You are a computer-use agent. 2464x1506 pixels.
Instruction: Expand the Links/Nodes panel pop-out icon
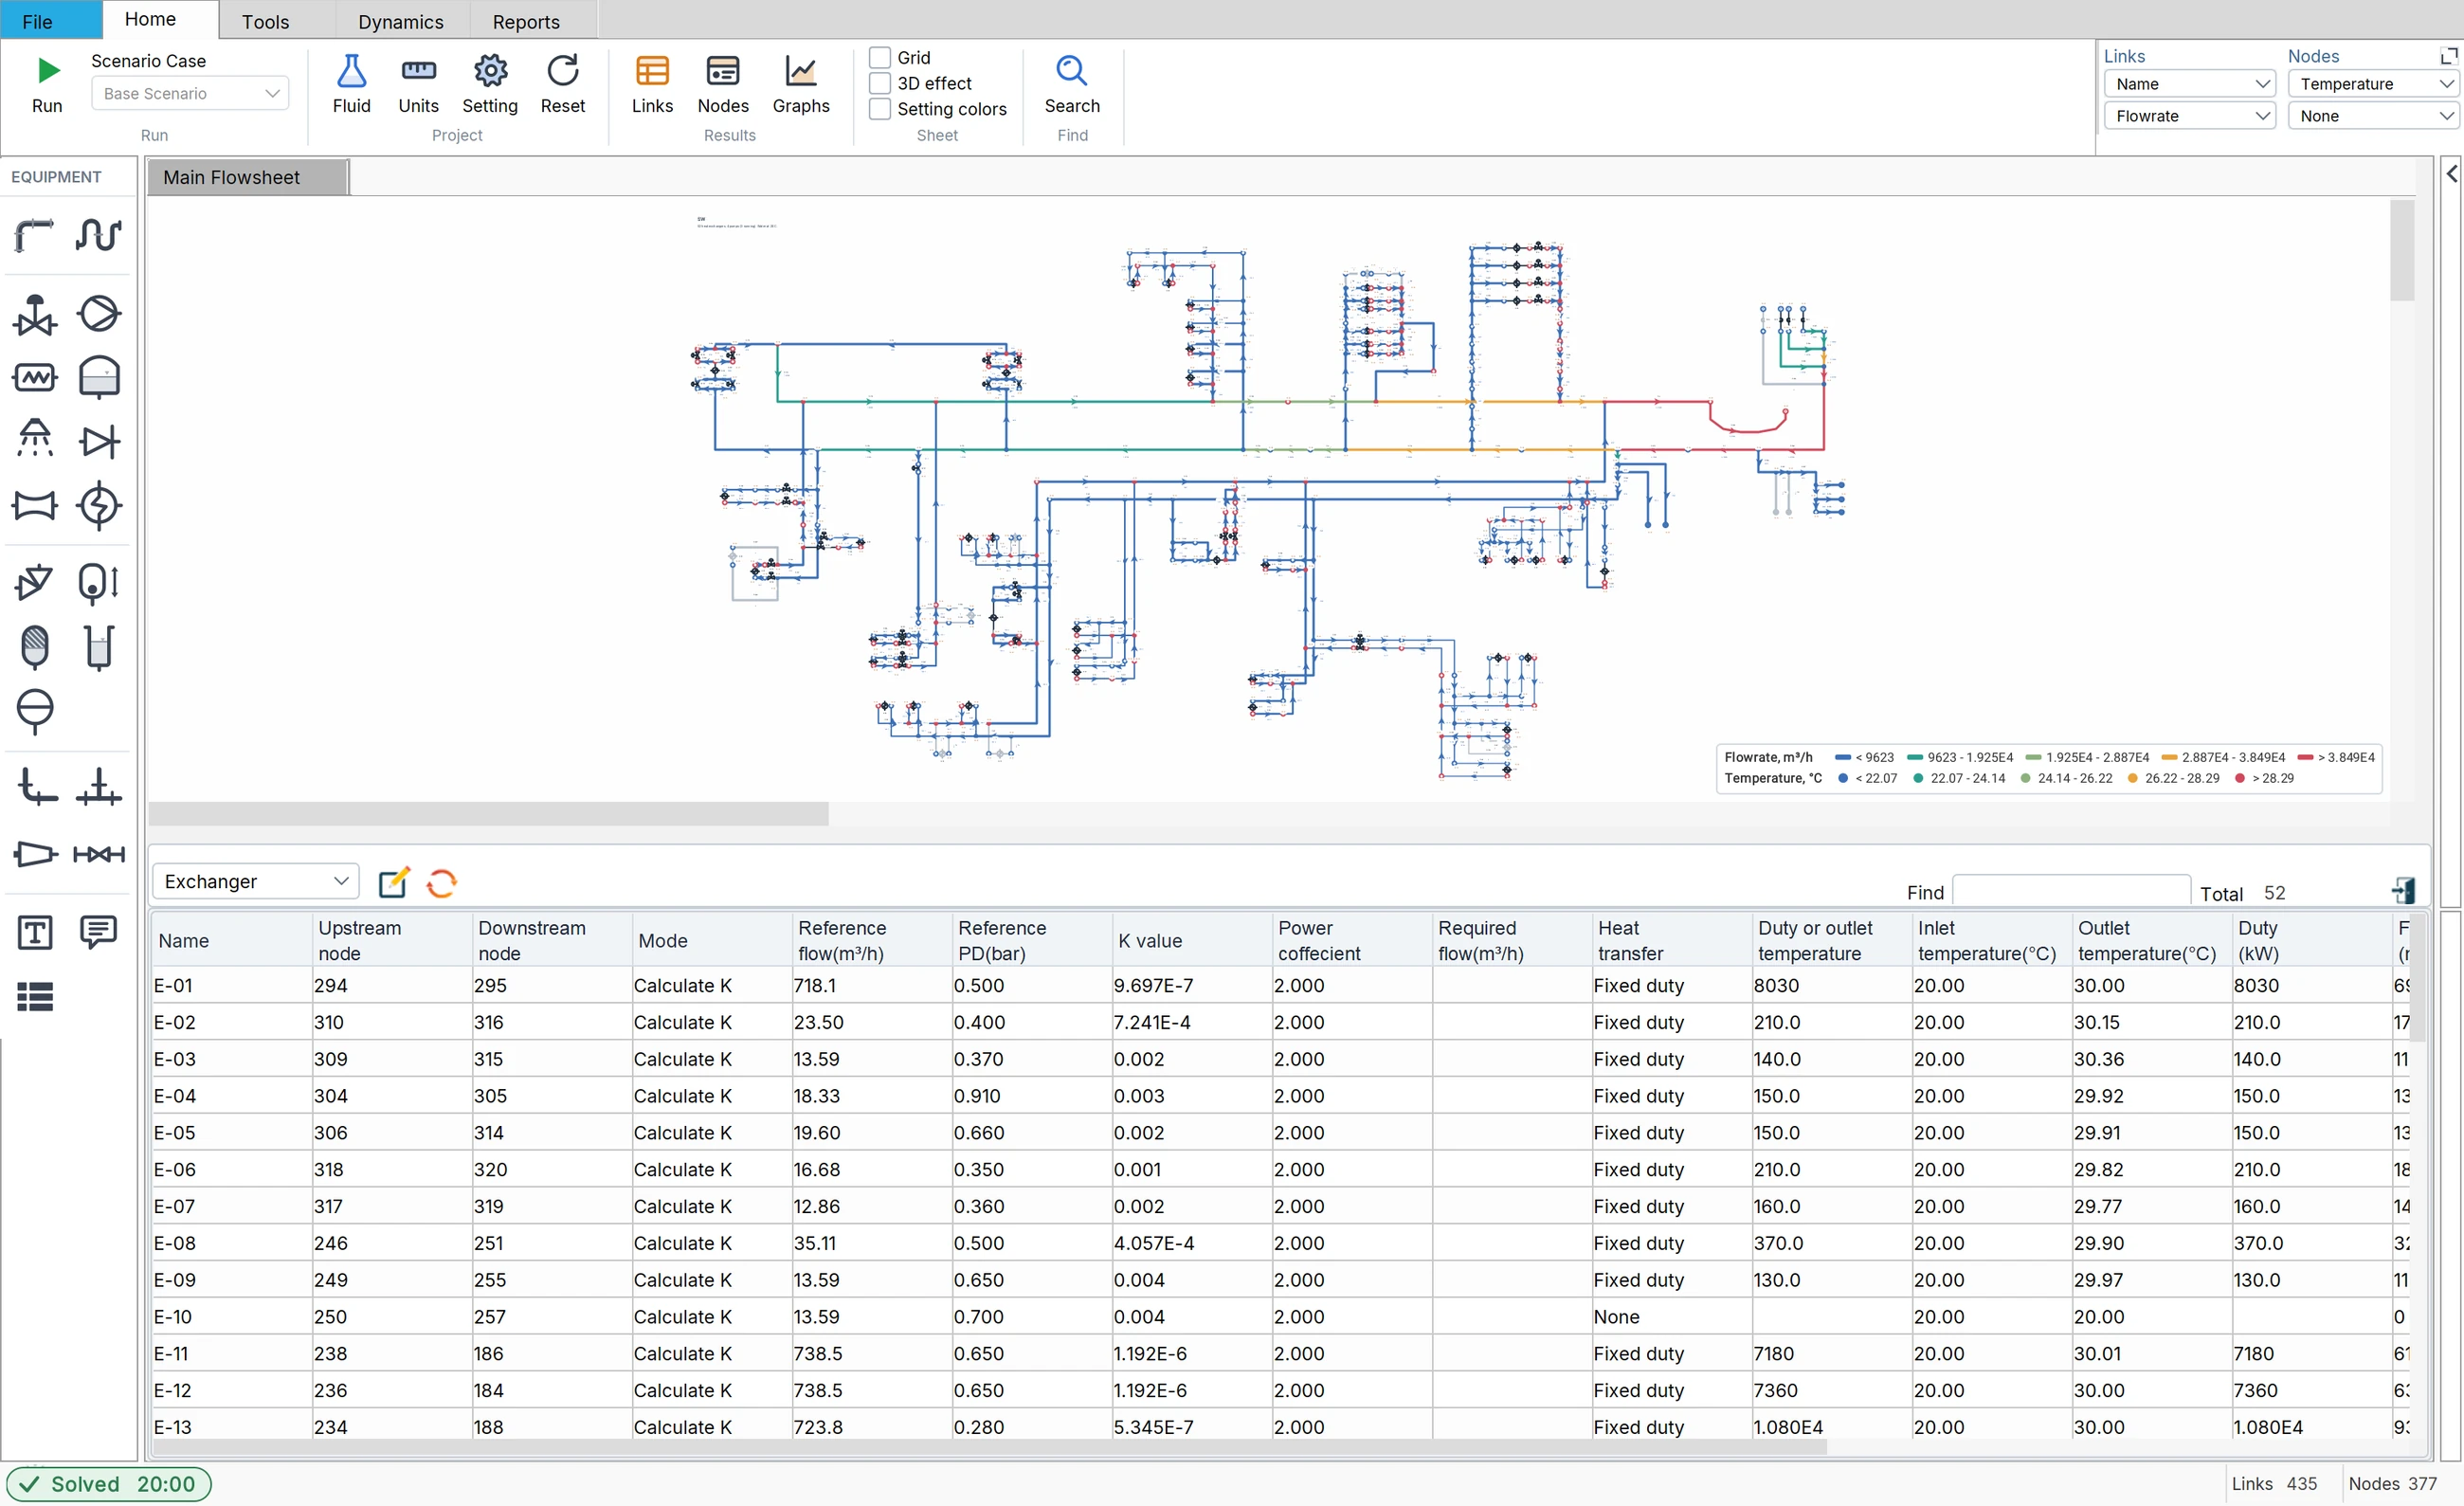2449,56
